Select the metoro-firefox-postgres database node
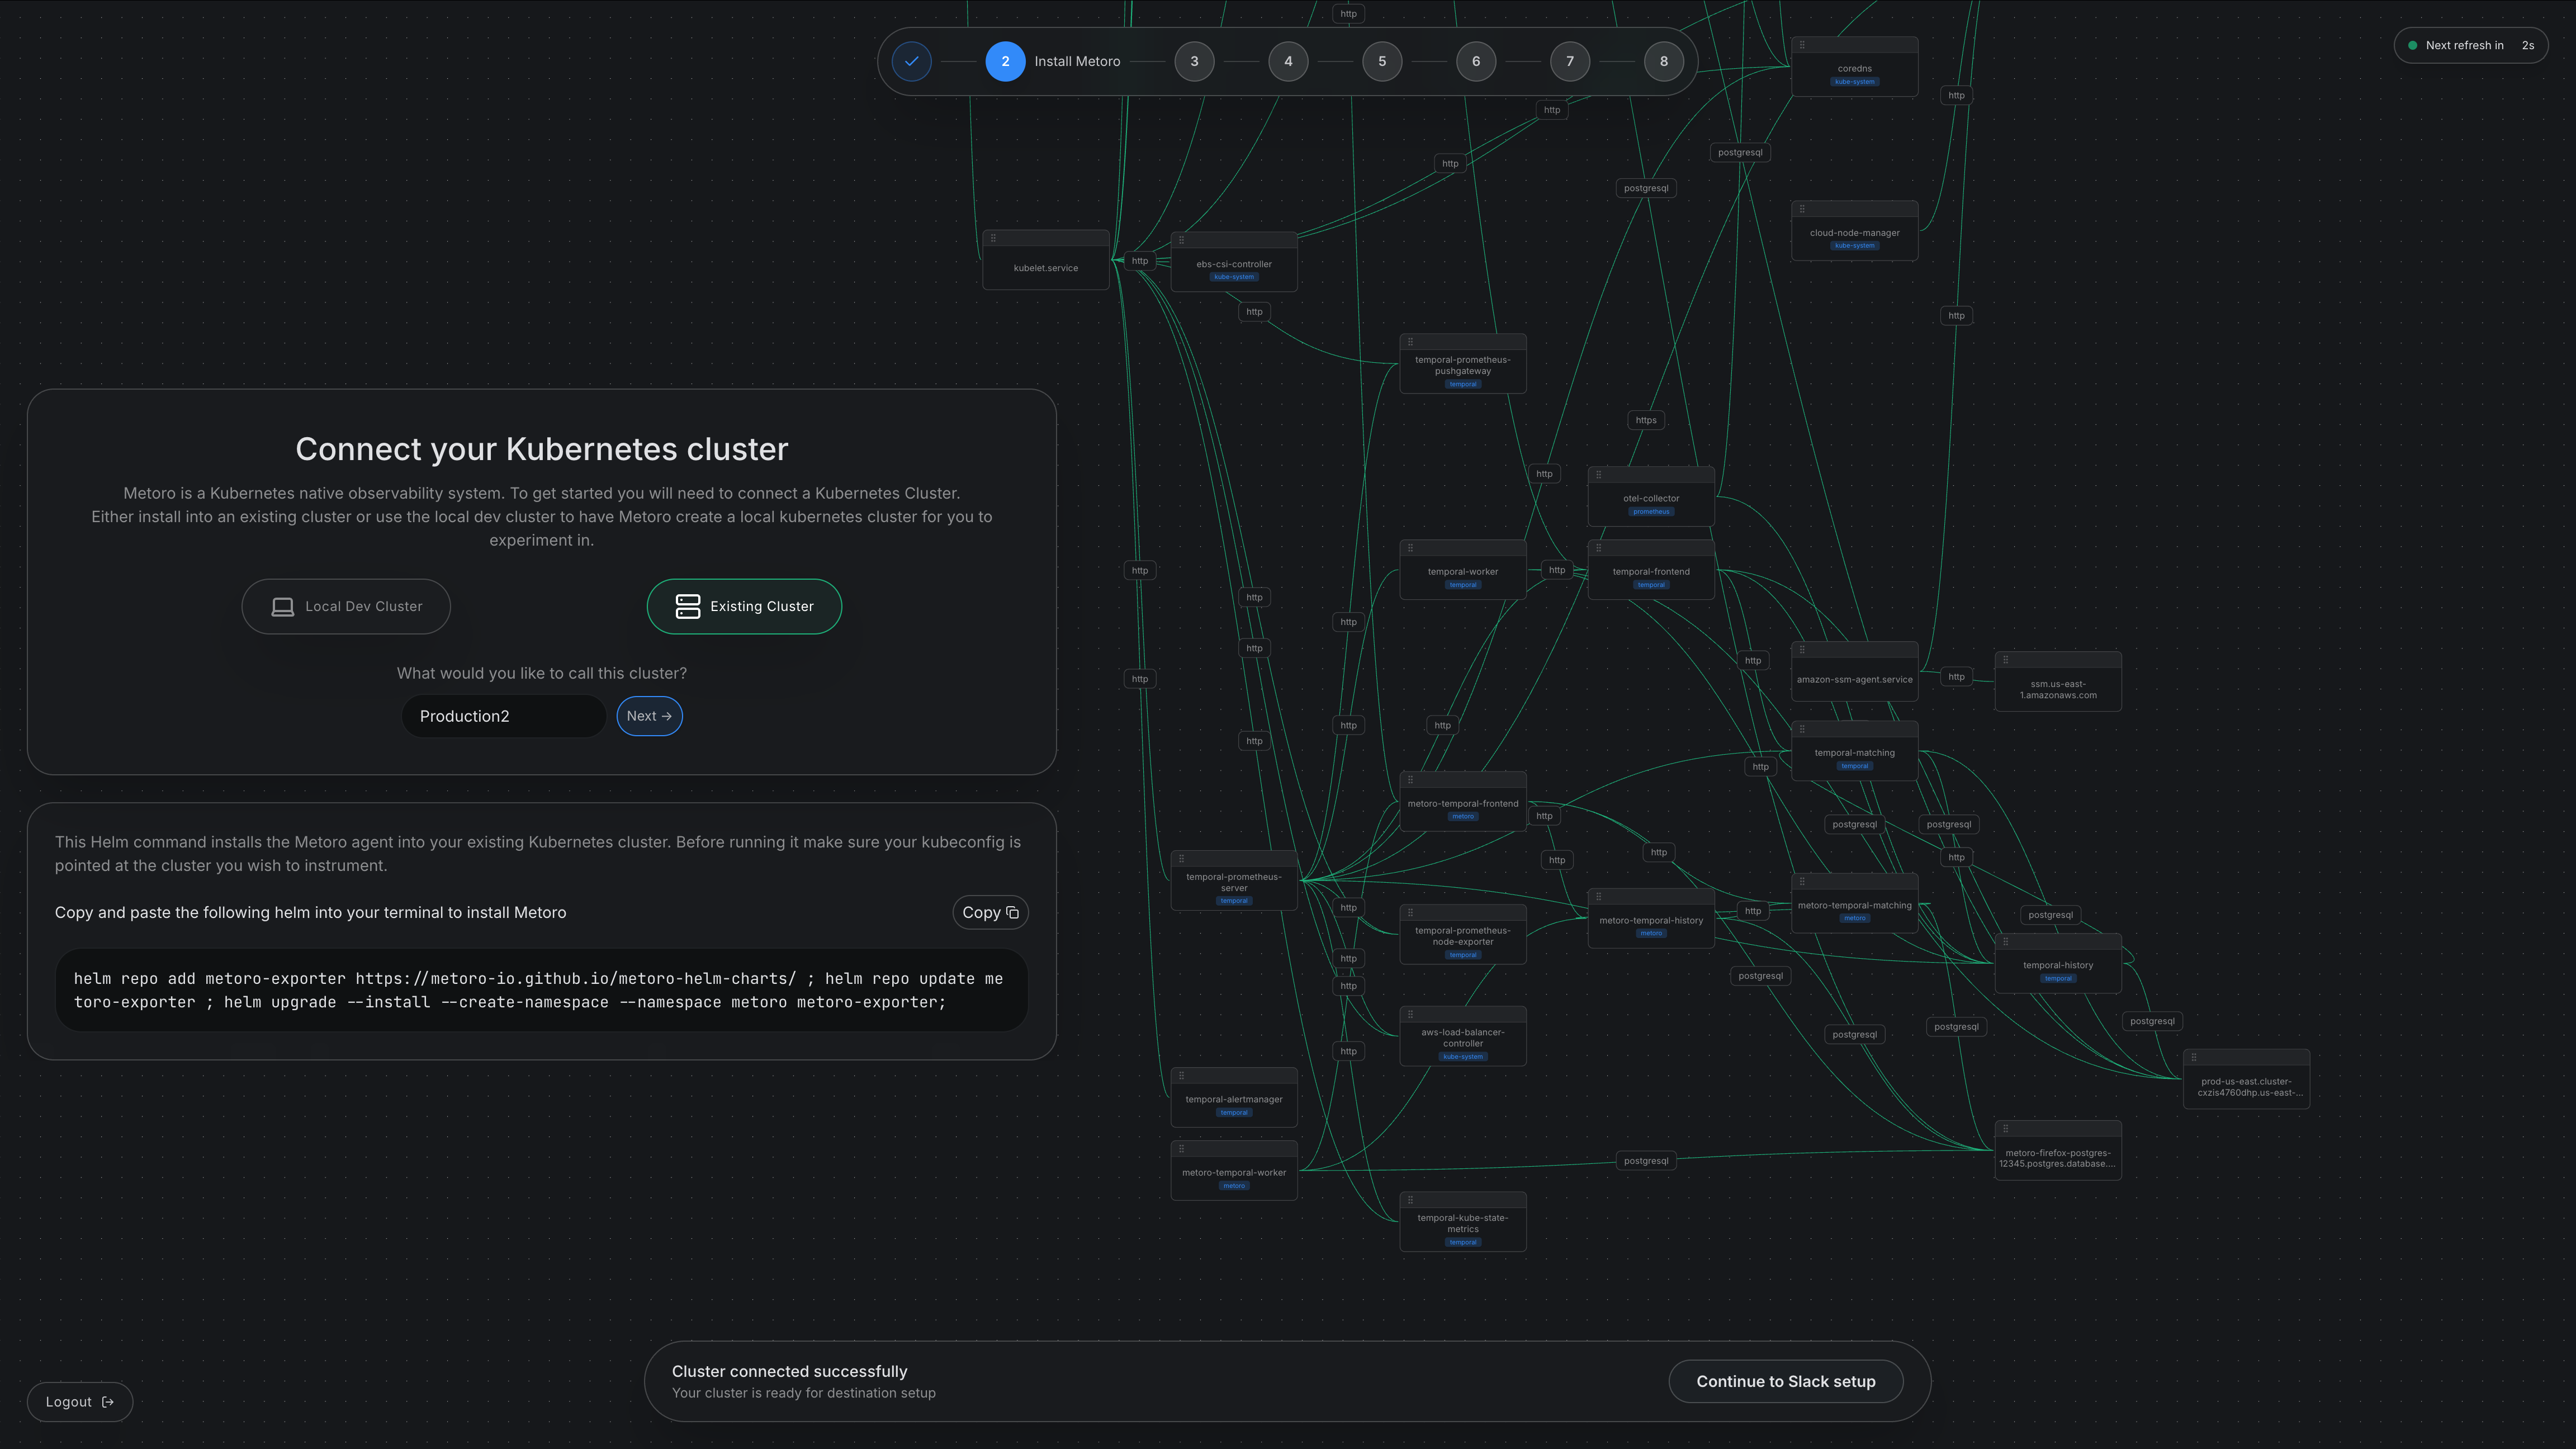The image size is (2576, 1449). point(2058,1151)
